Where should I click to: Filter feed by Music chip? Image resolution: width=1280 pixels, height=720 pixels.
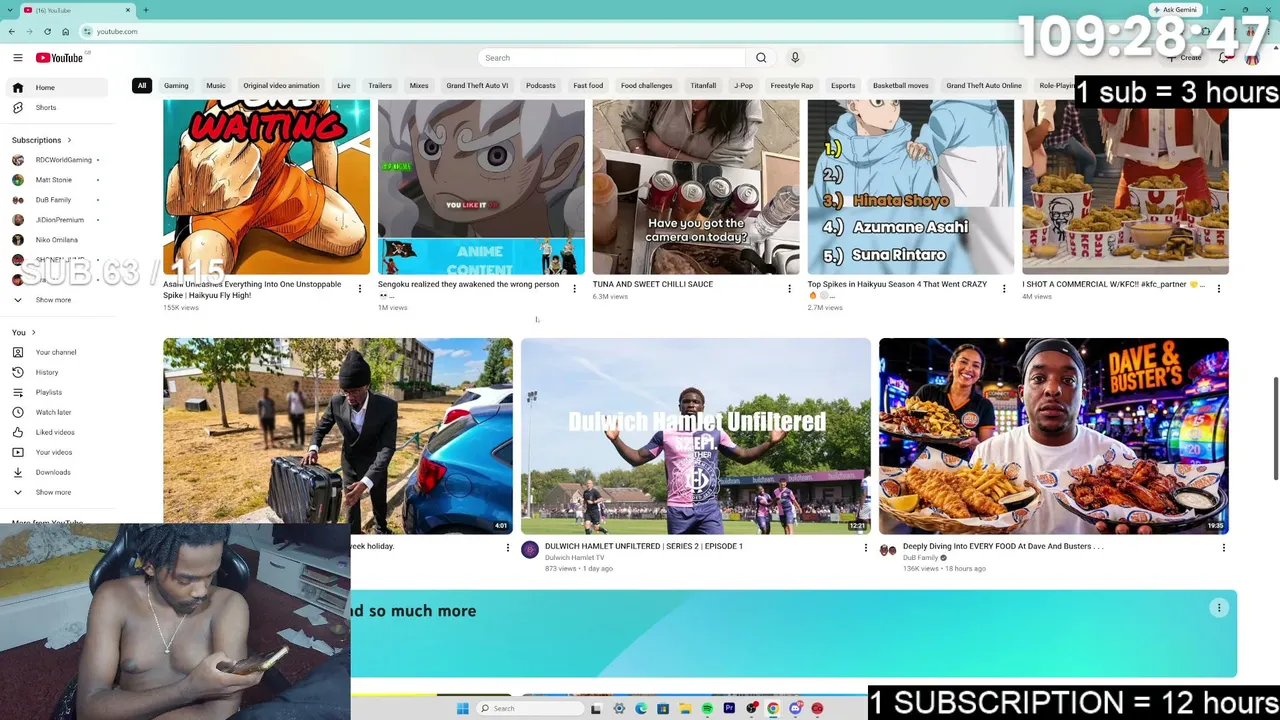pos(216,86)
